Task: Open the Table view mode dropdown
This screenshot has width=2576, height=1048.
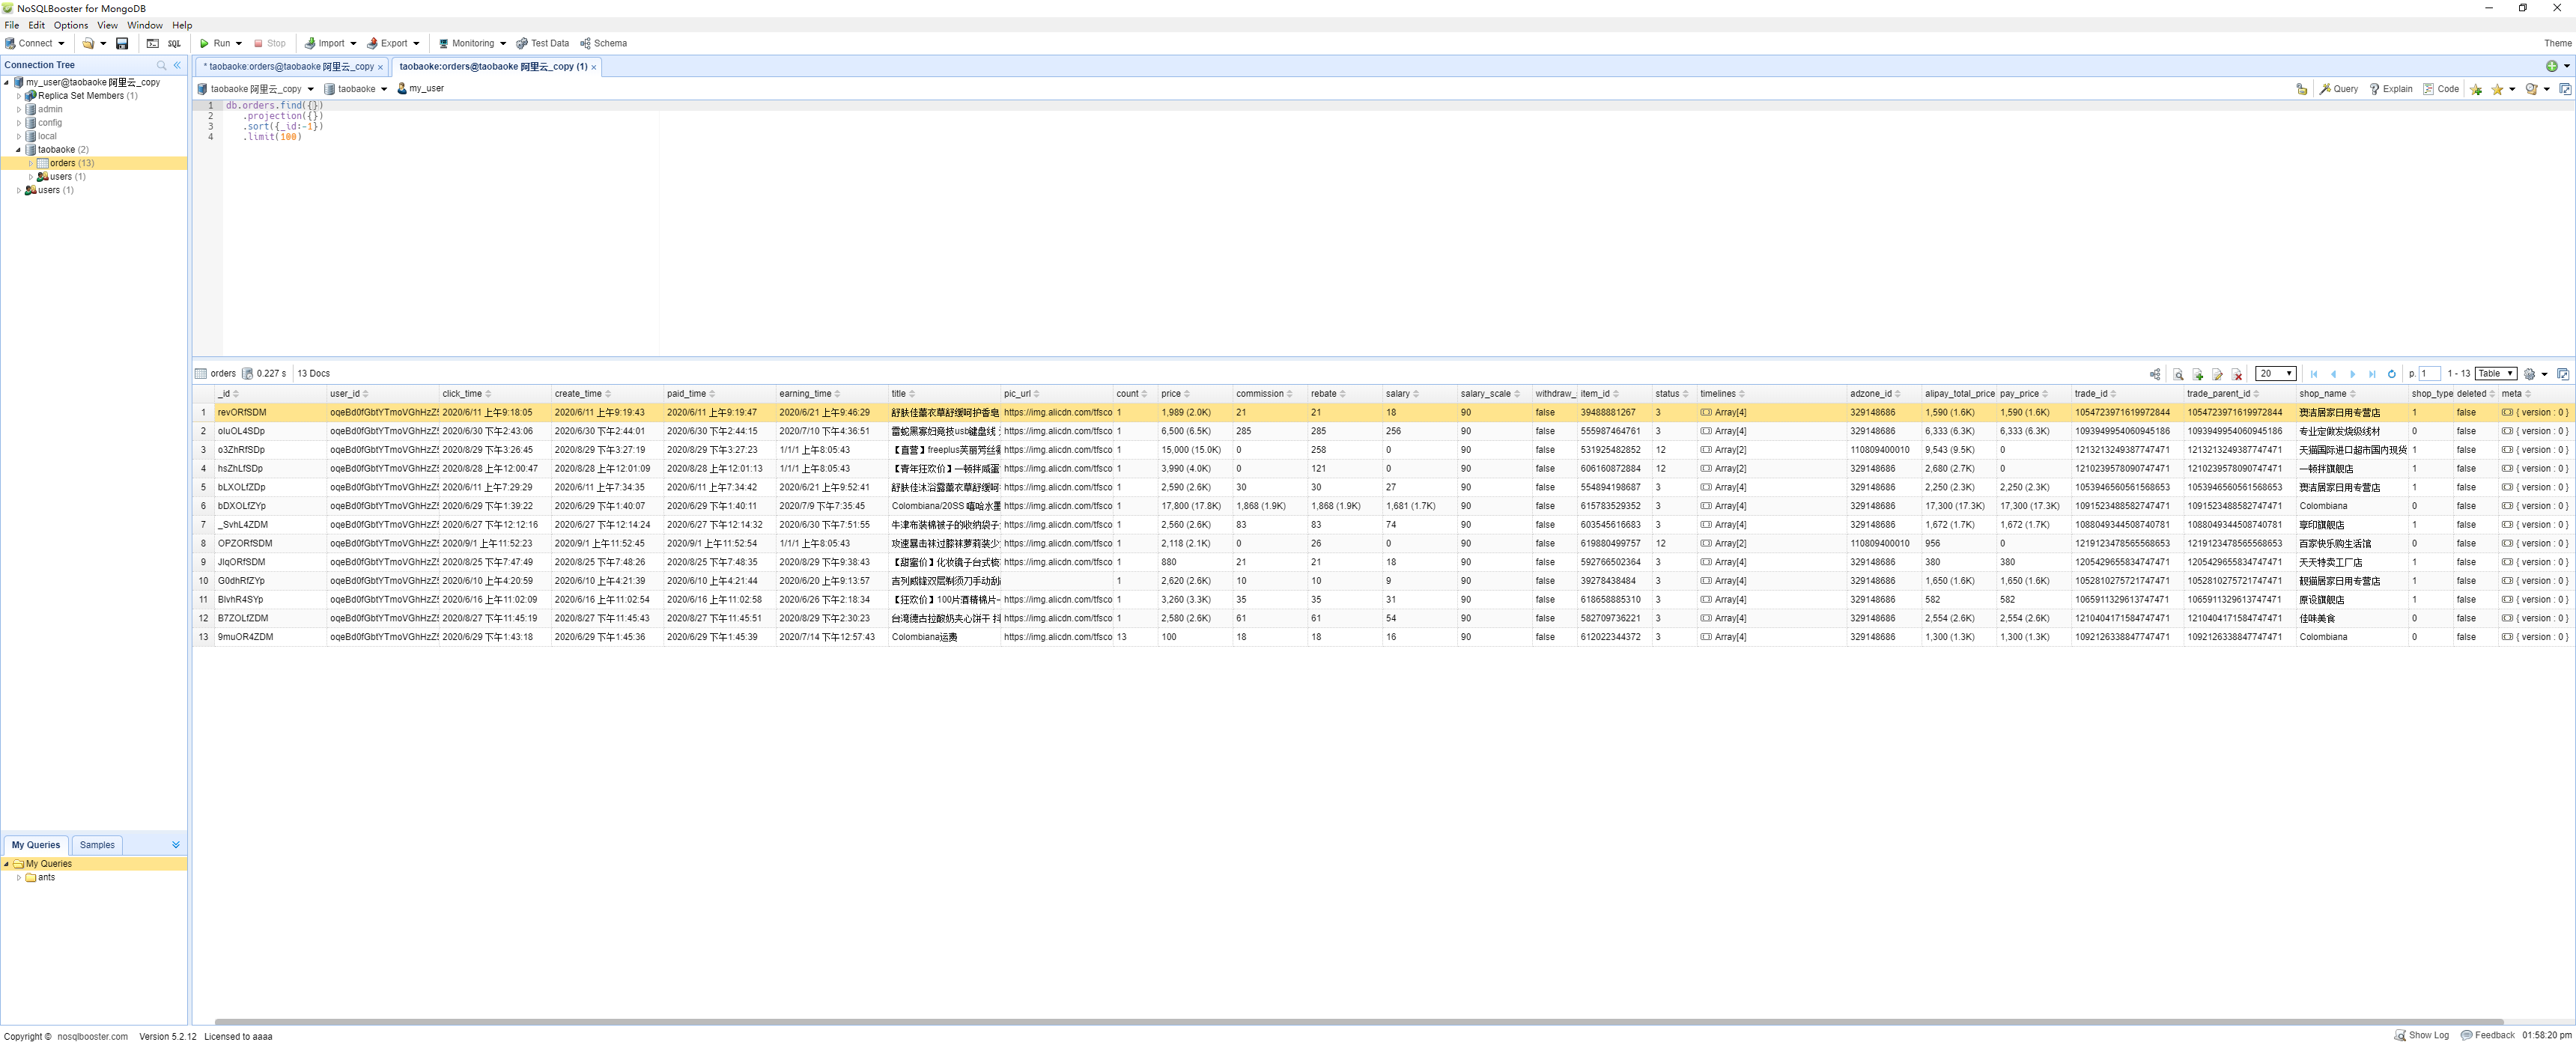Action: point(2495,374)
